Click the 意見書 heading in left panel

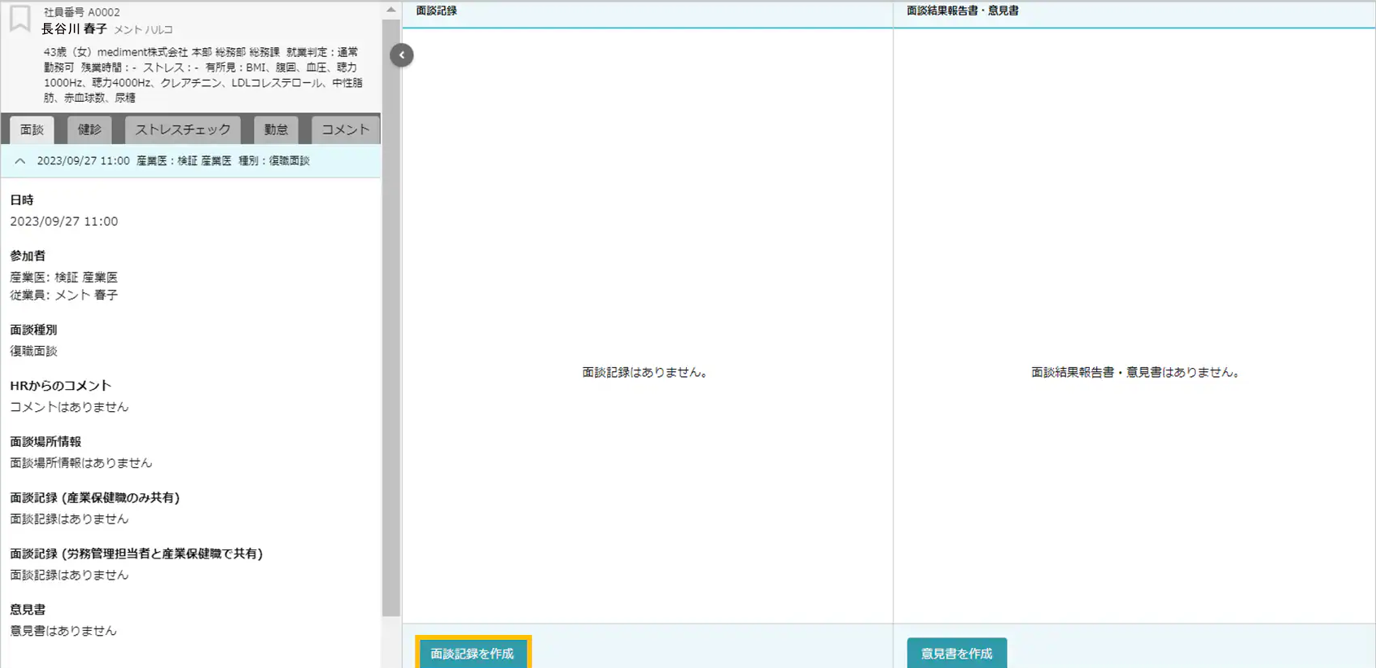click(x=28, y=609)
